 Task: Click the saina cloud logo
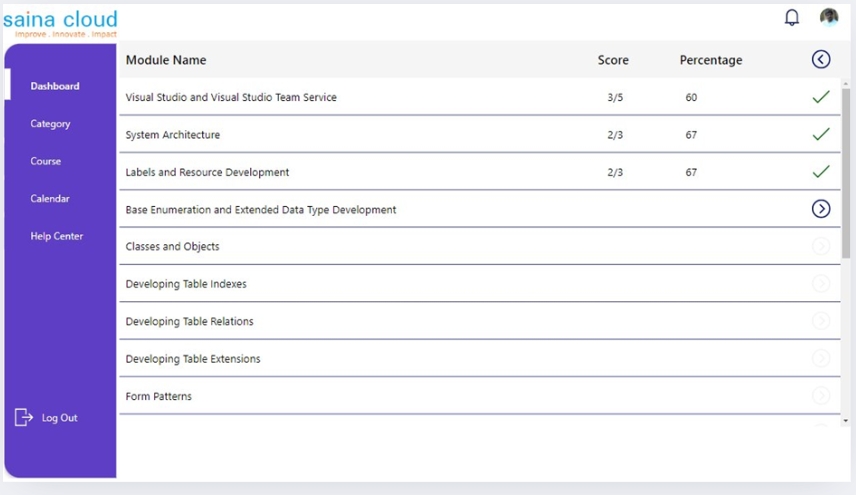(x=60, y=23)
